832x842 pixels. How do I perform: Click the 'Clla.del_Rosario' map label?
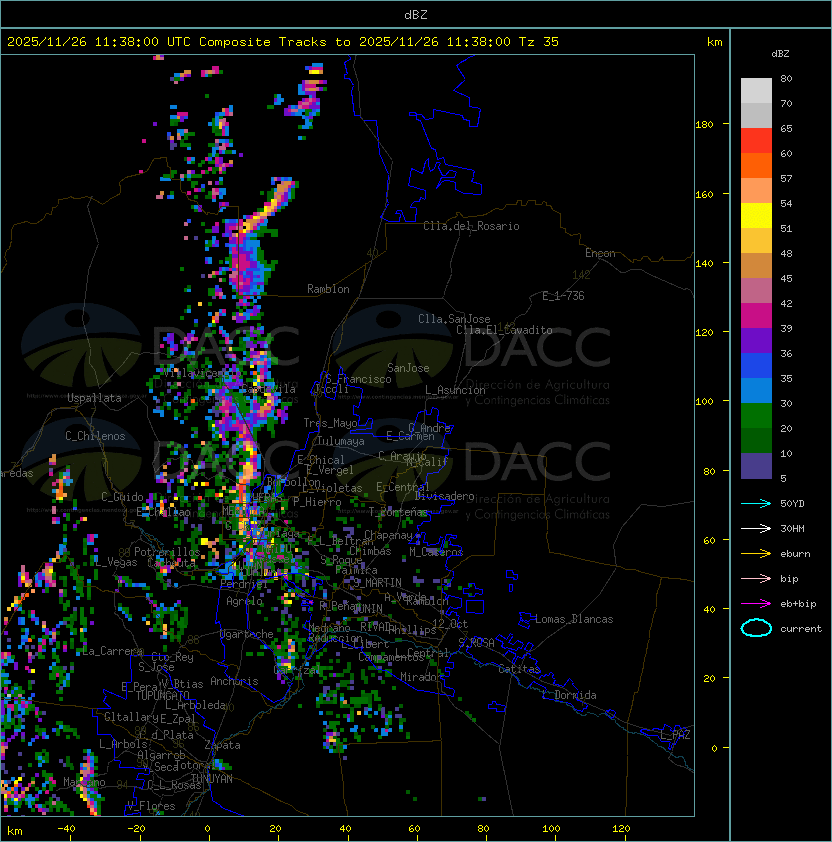[x=471, y=226]
